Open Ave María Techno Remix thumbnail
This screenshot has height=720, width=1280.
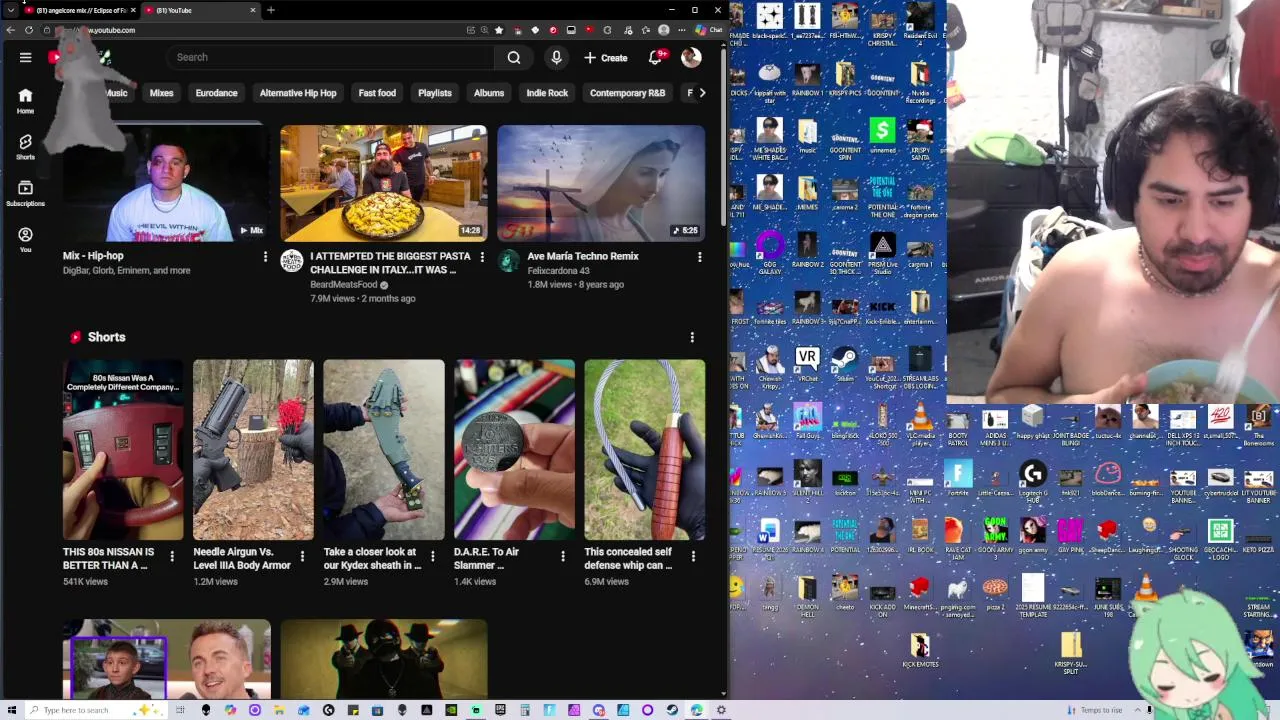(601, 184)
